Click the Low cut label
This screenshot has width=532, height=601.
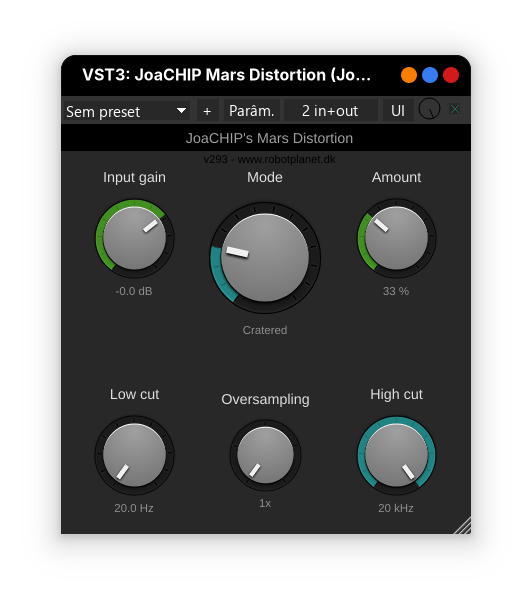click(135, 394)
